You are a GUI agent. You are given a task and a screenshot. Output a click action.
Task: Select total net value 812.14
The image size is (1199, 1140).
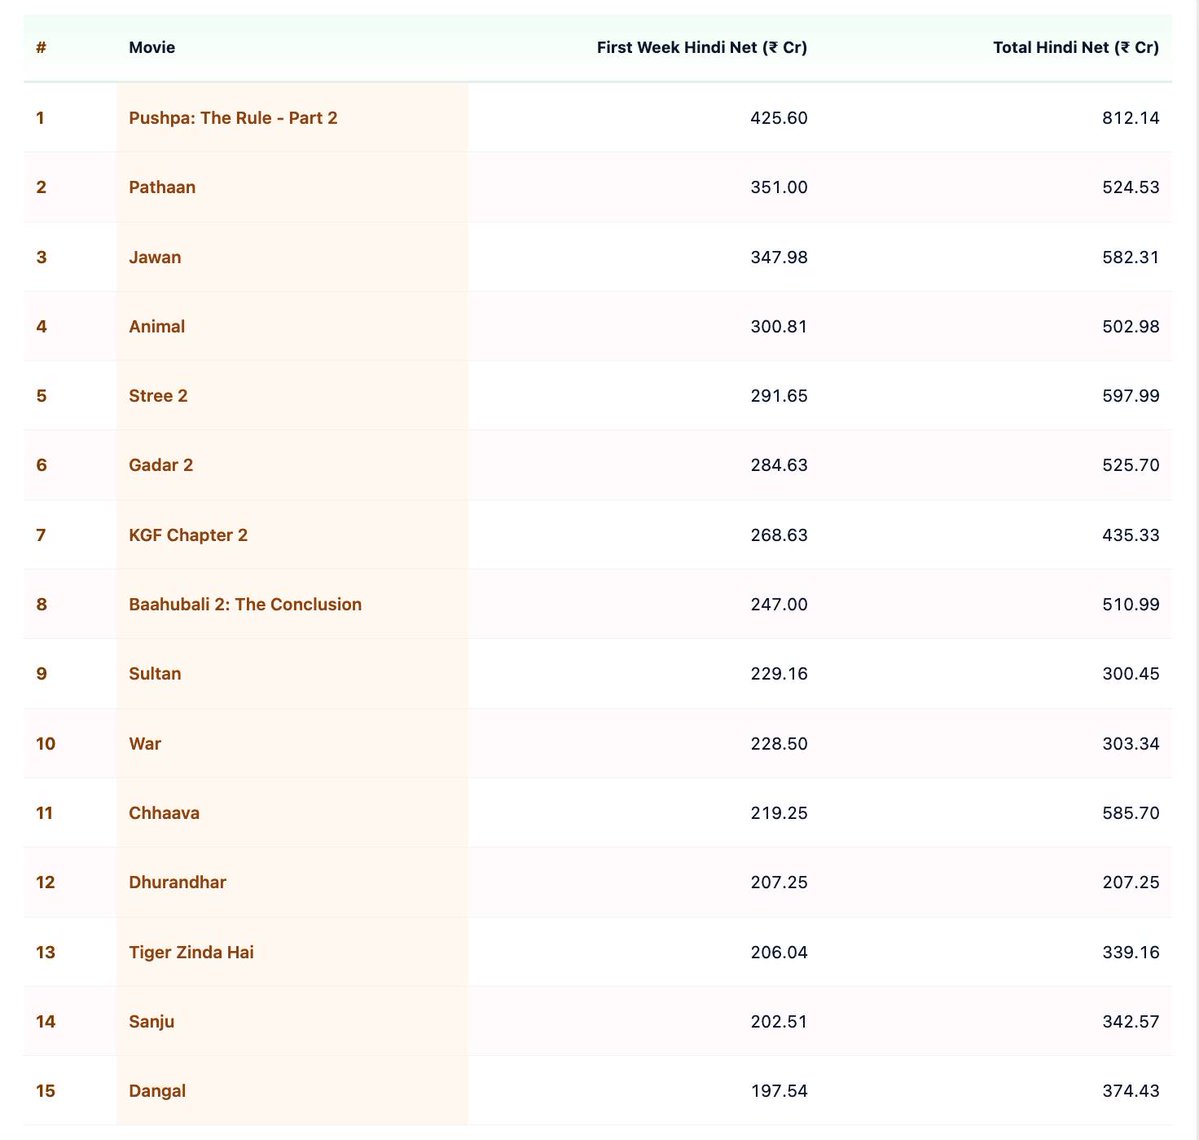click(1130, 118)
